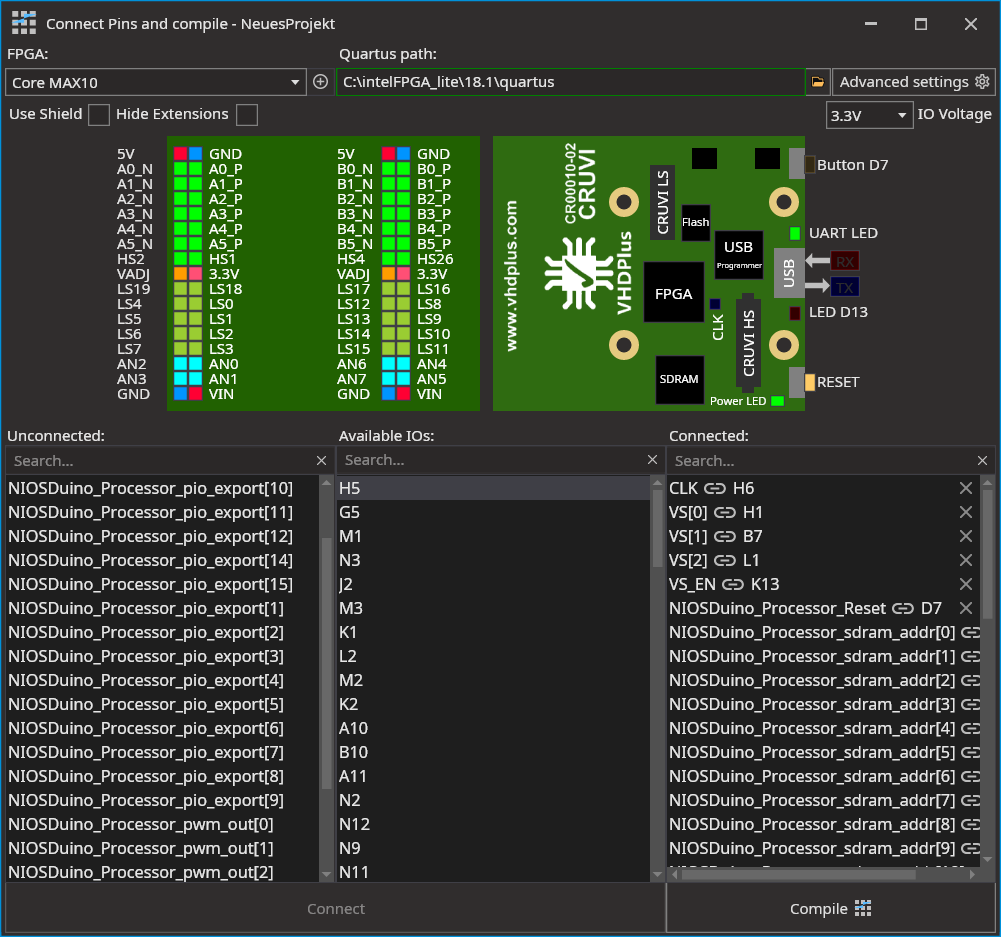Select the A0_P header pin
Image resolution: width=1001 pixels, height=937 pixels.
195,169
